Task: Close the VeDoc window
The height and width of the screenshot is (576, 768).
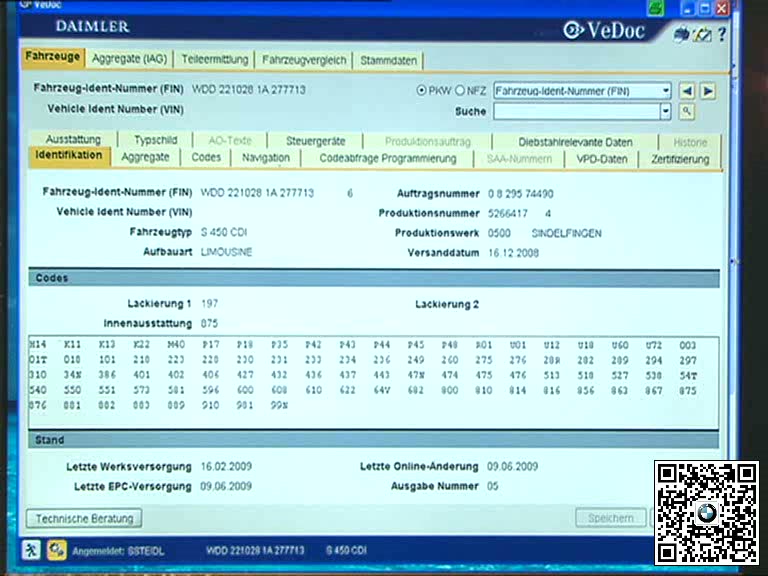Action: [x=722, y=8]
